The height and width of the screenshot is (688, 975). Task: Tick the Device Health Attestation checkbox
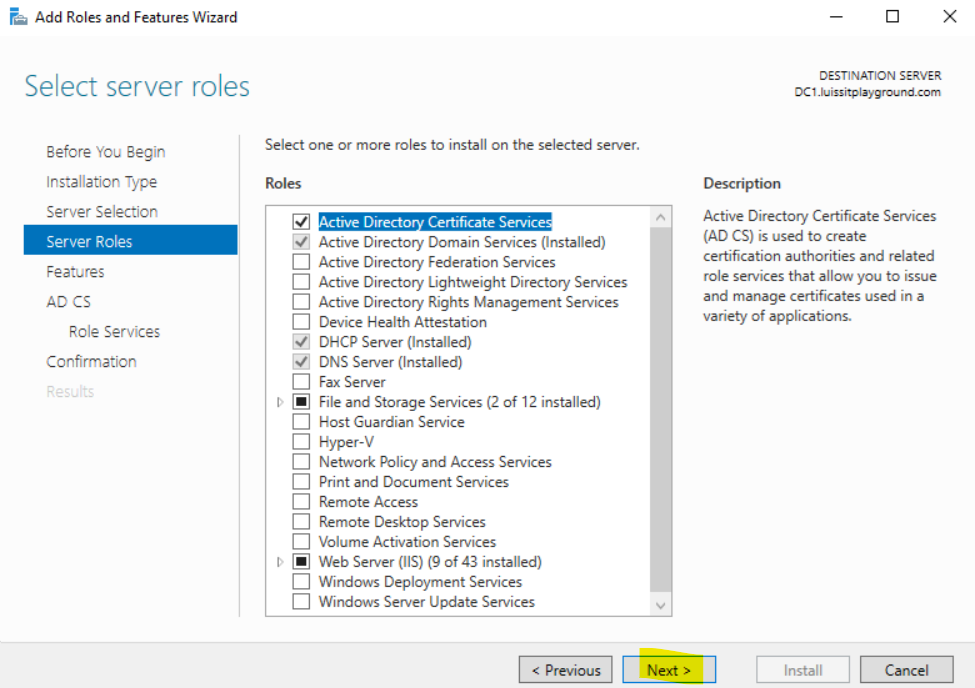[x=301, y=322]
